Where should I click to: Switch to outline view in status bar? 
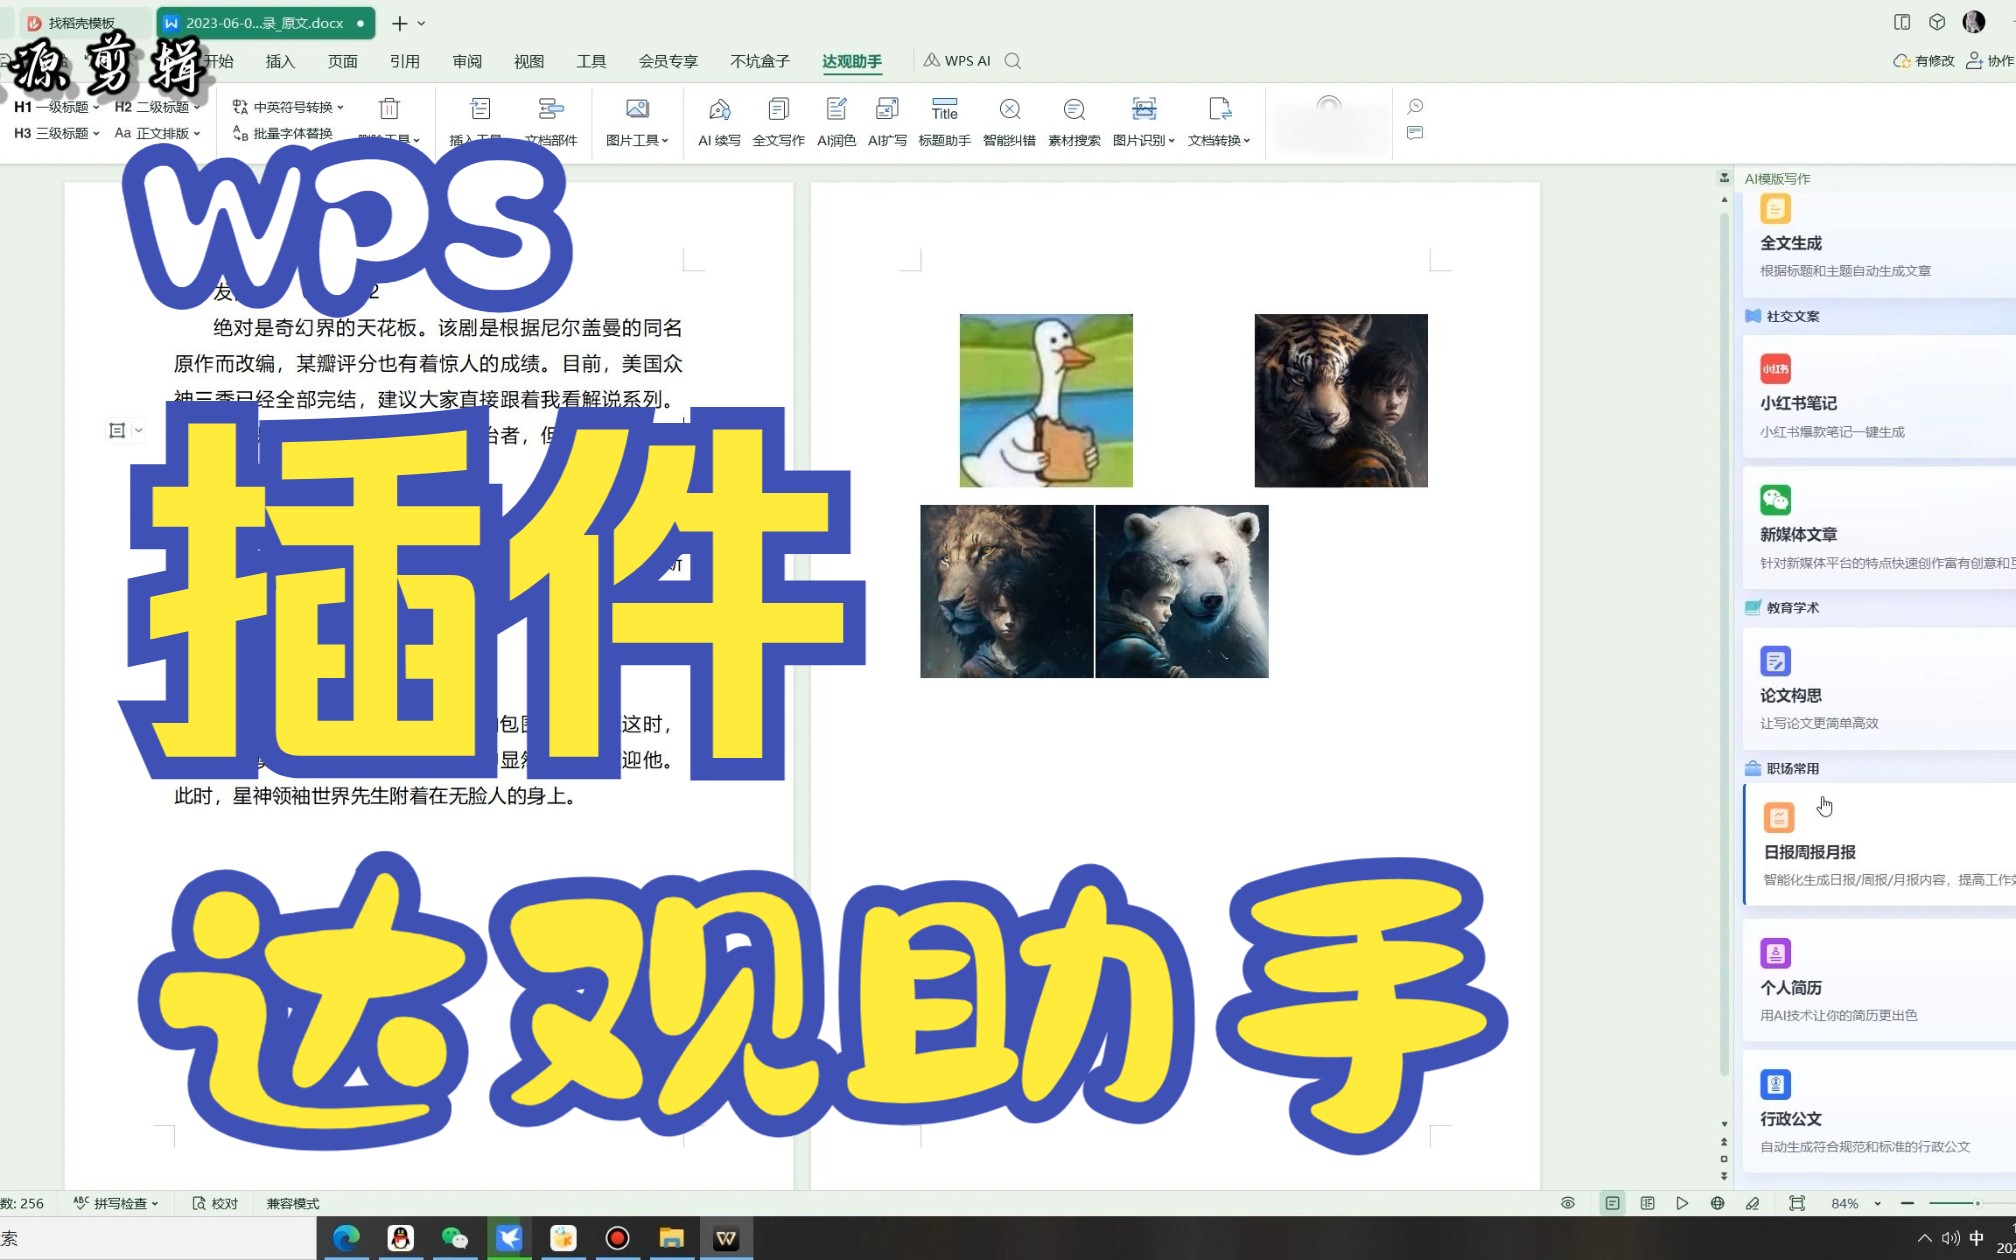pos(1648,1203)
